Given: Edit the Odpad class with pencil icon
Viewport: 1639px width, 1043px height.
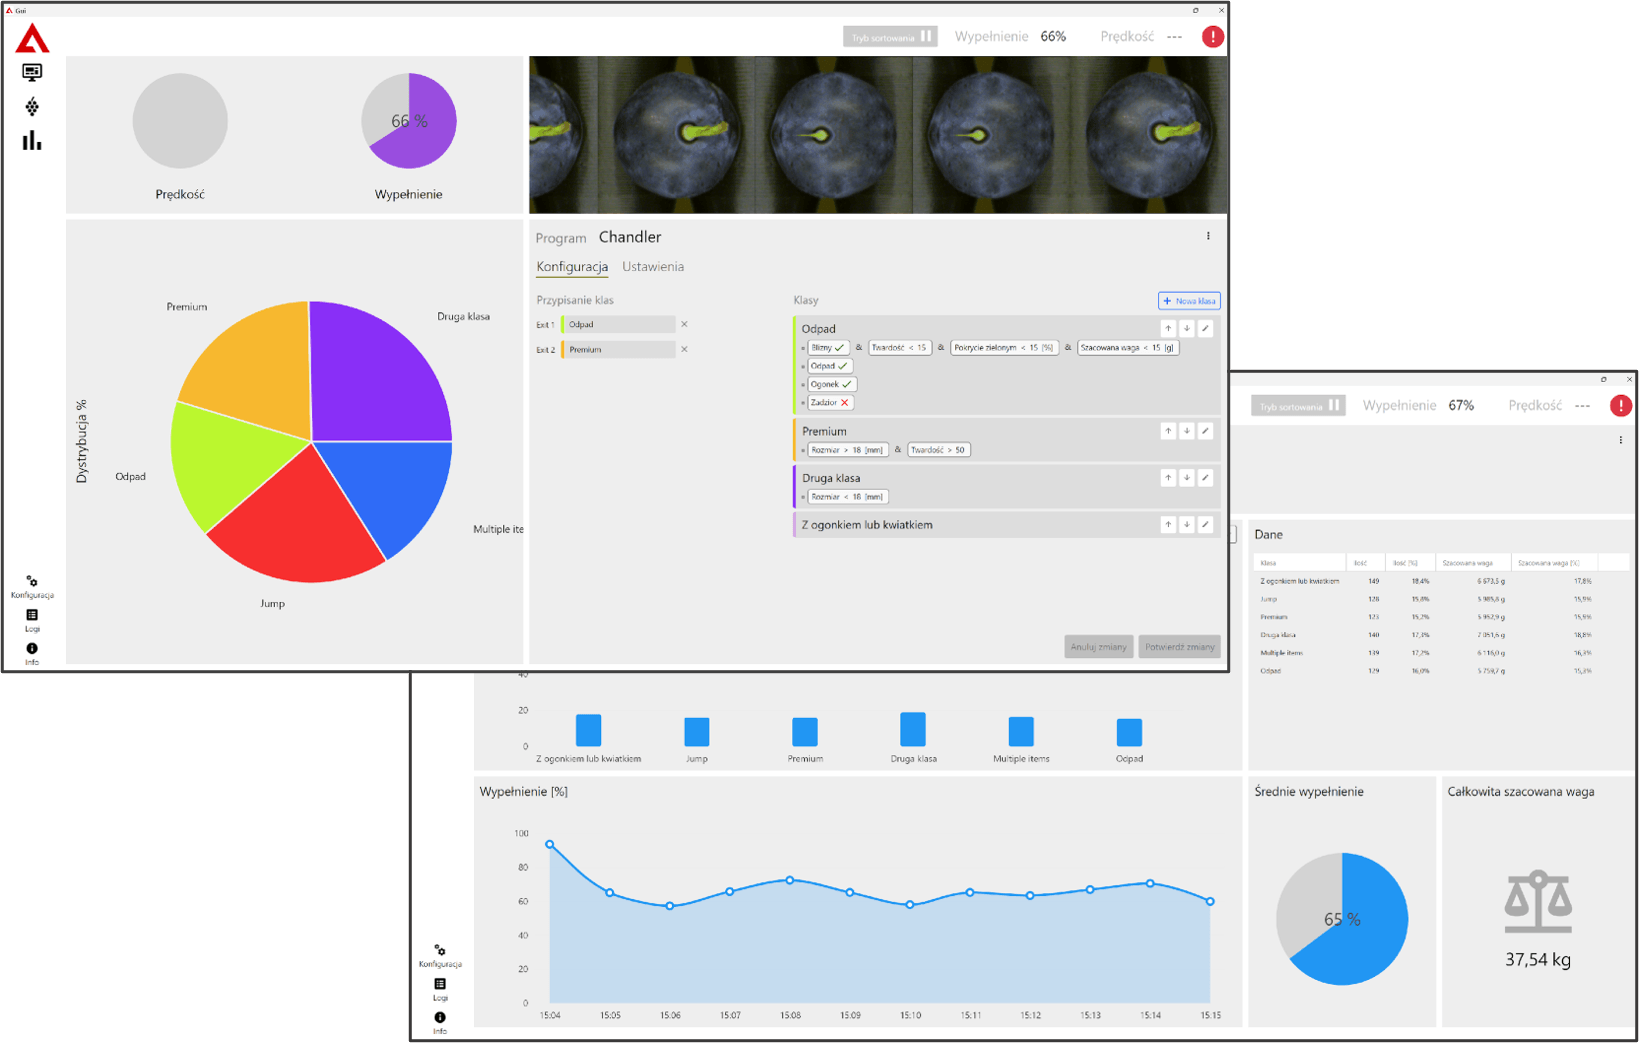Looking at the screenshot, I should (x=1205, y=328).
